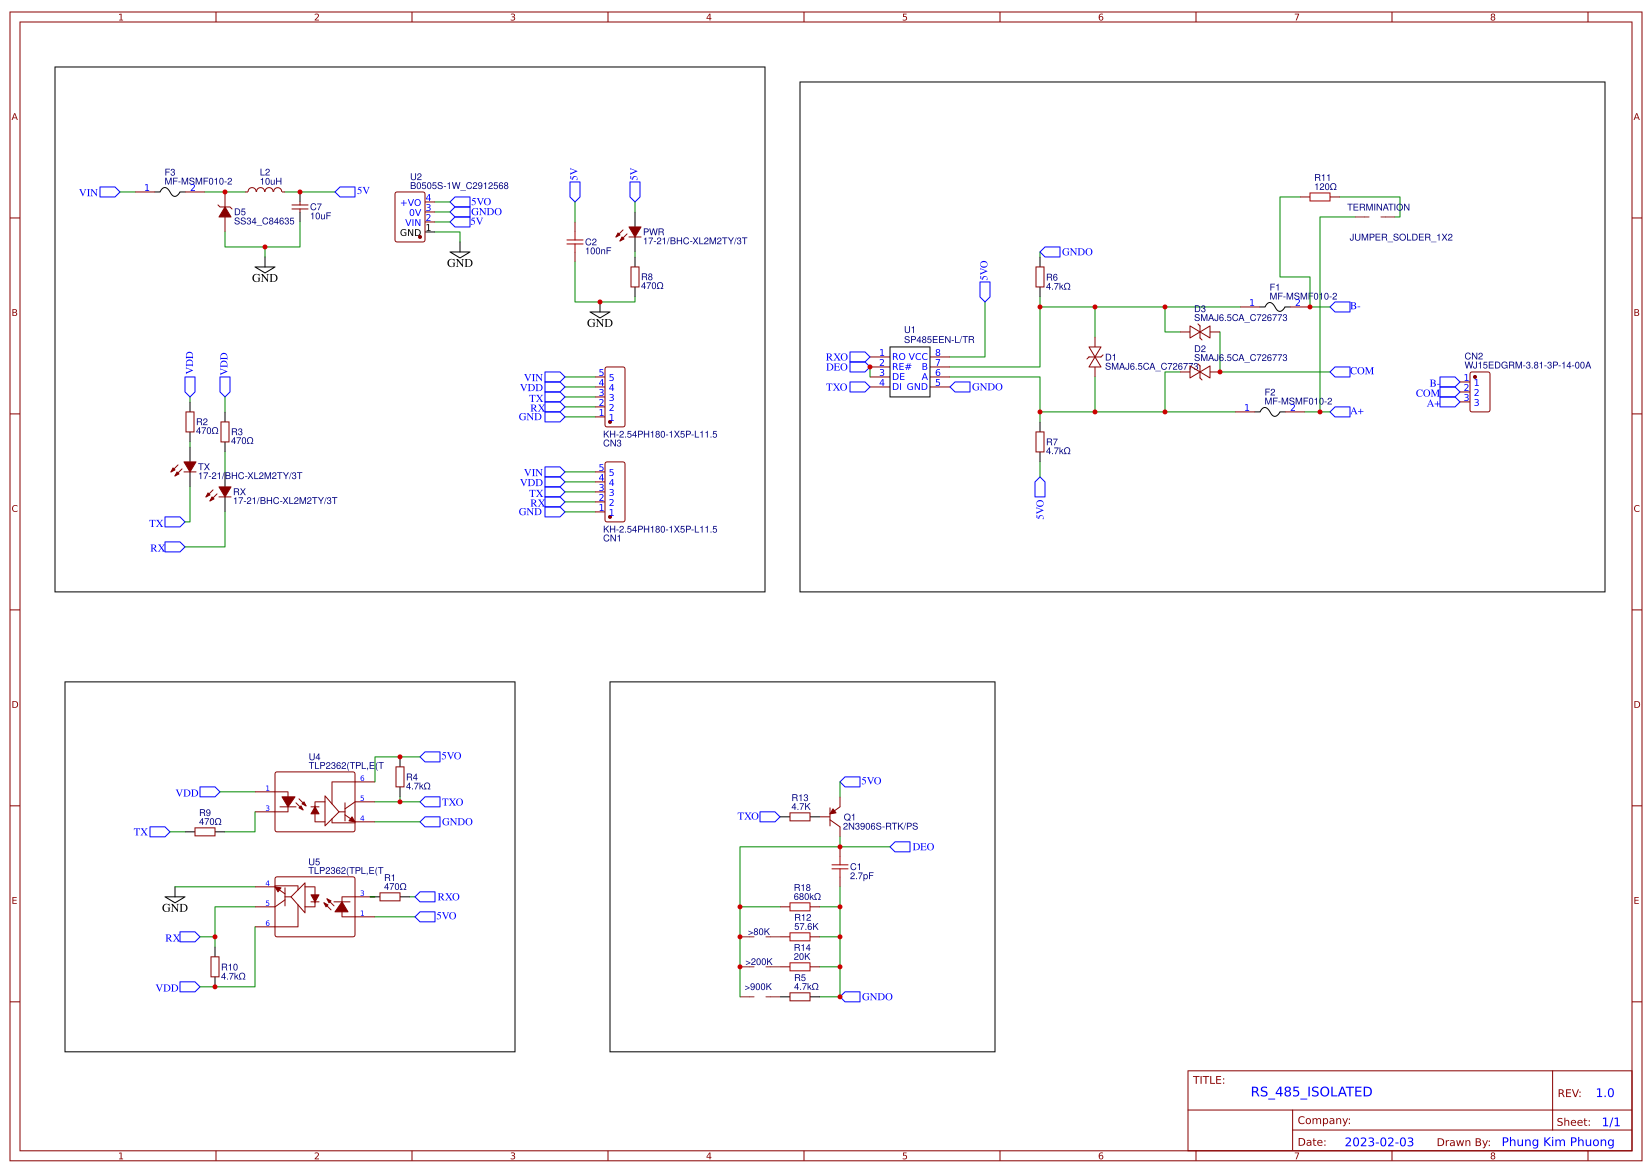
Task: Click termination resistor R11 120Ω
Action: [x=1320, y=195]
